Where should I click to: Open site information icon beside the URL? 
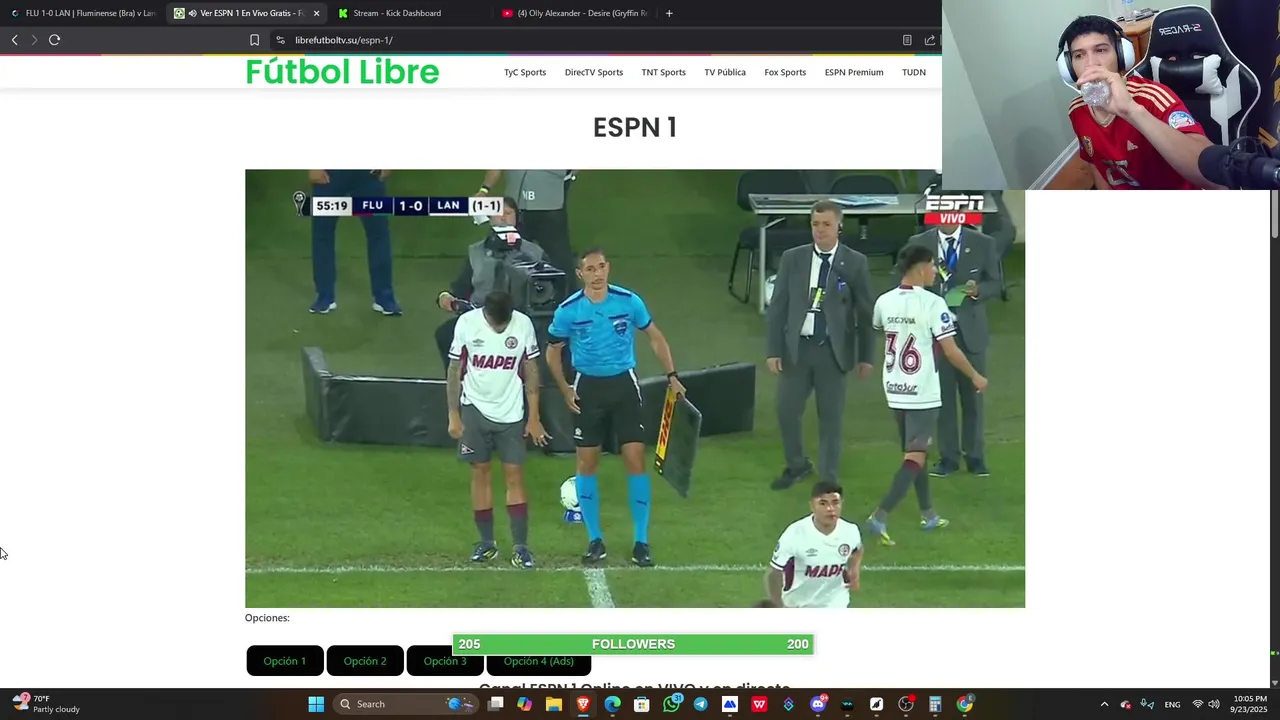(x=280, y=40)
